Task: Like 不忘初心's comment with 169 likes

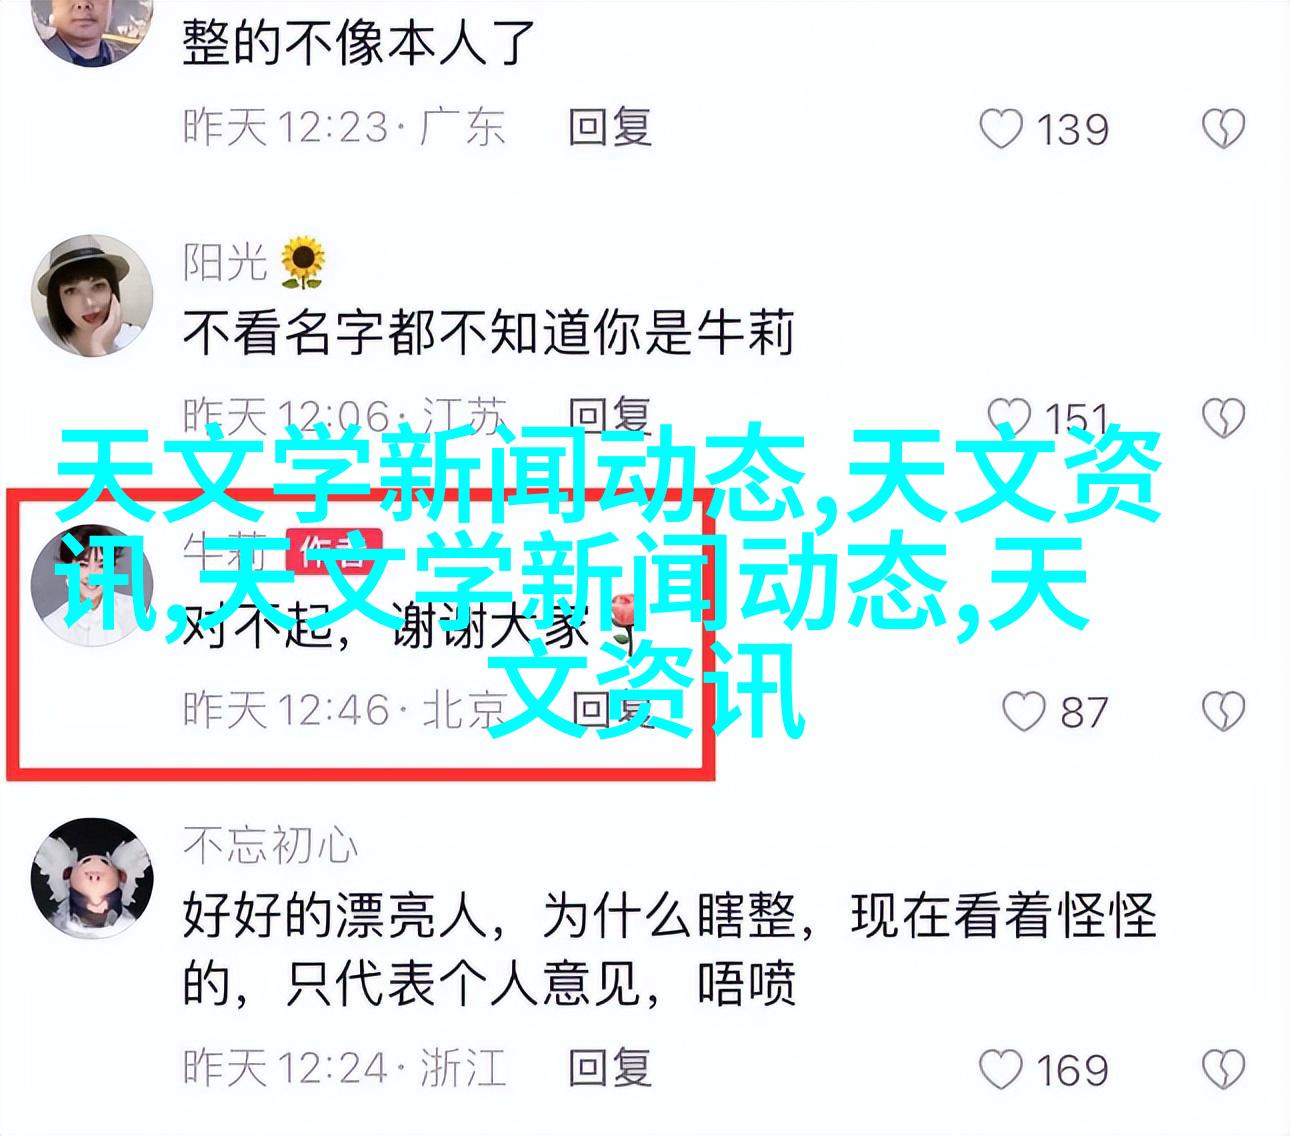Action: 1000,1069
